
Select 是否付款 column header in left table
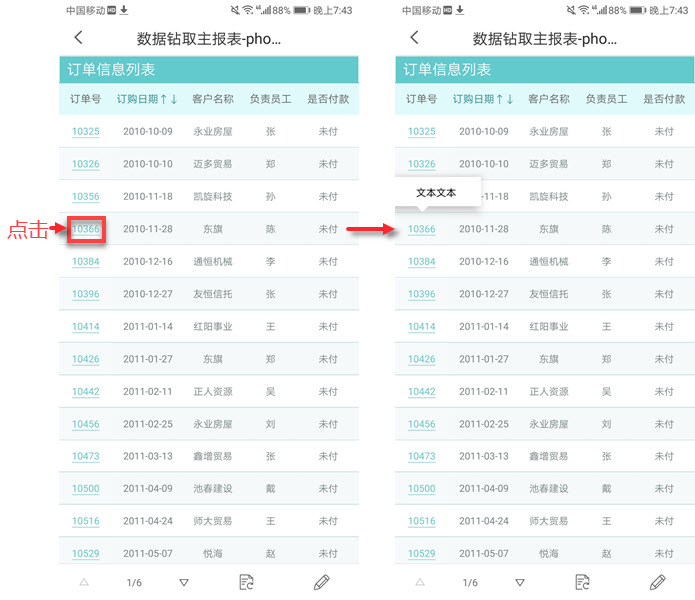coord(328,99)
